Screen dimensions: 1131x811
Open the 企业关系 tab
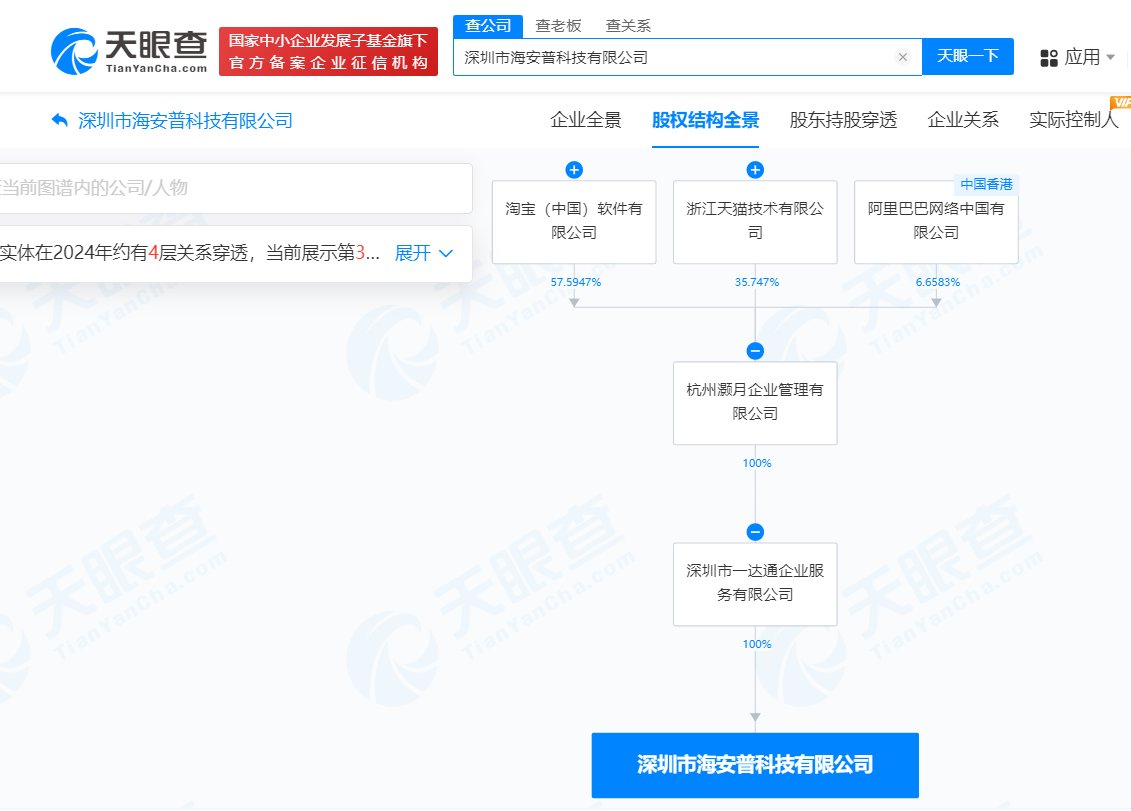pos(963,120)
